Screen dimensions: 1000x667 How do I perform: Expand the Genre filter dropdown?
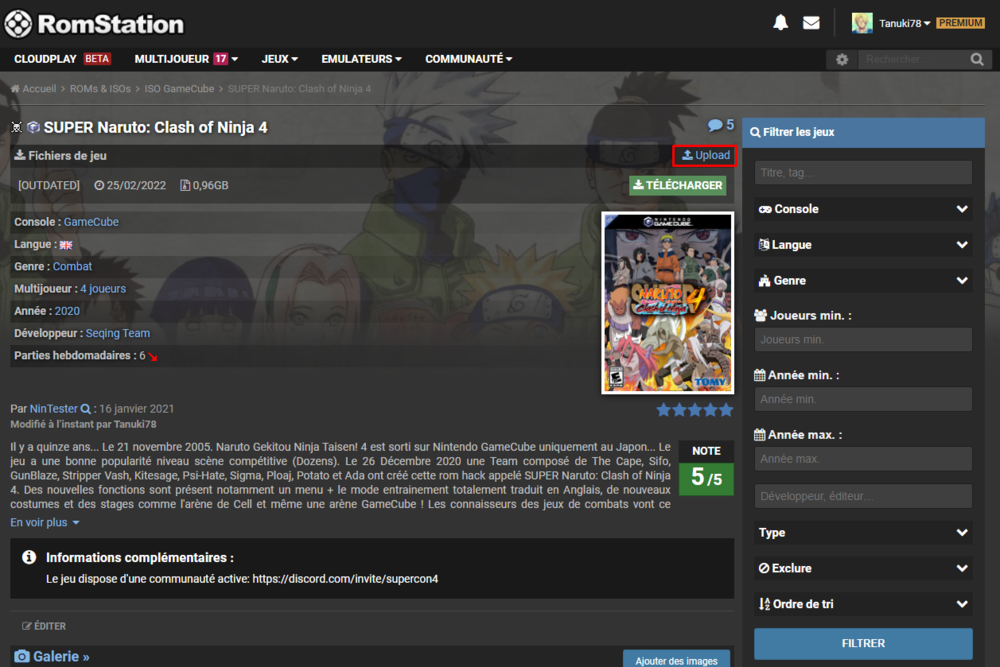(x=863, y=281)
